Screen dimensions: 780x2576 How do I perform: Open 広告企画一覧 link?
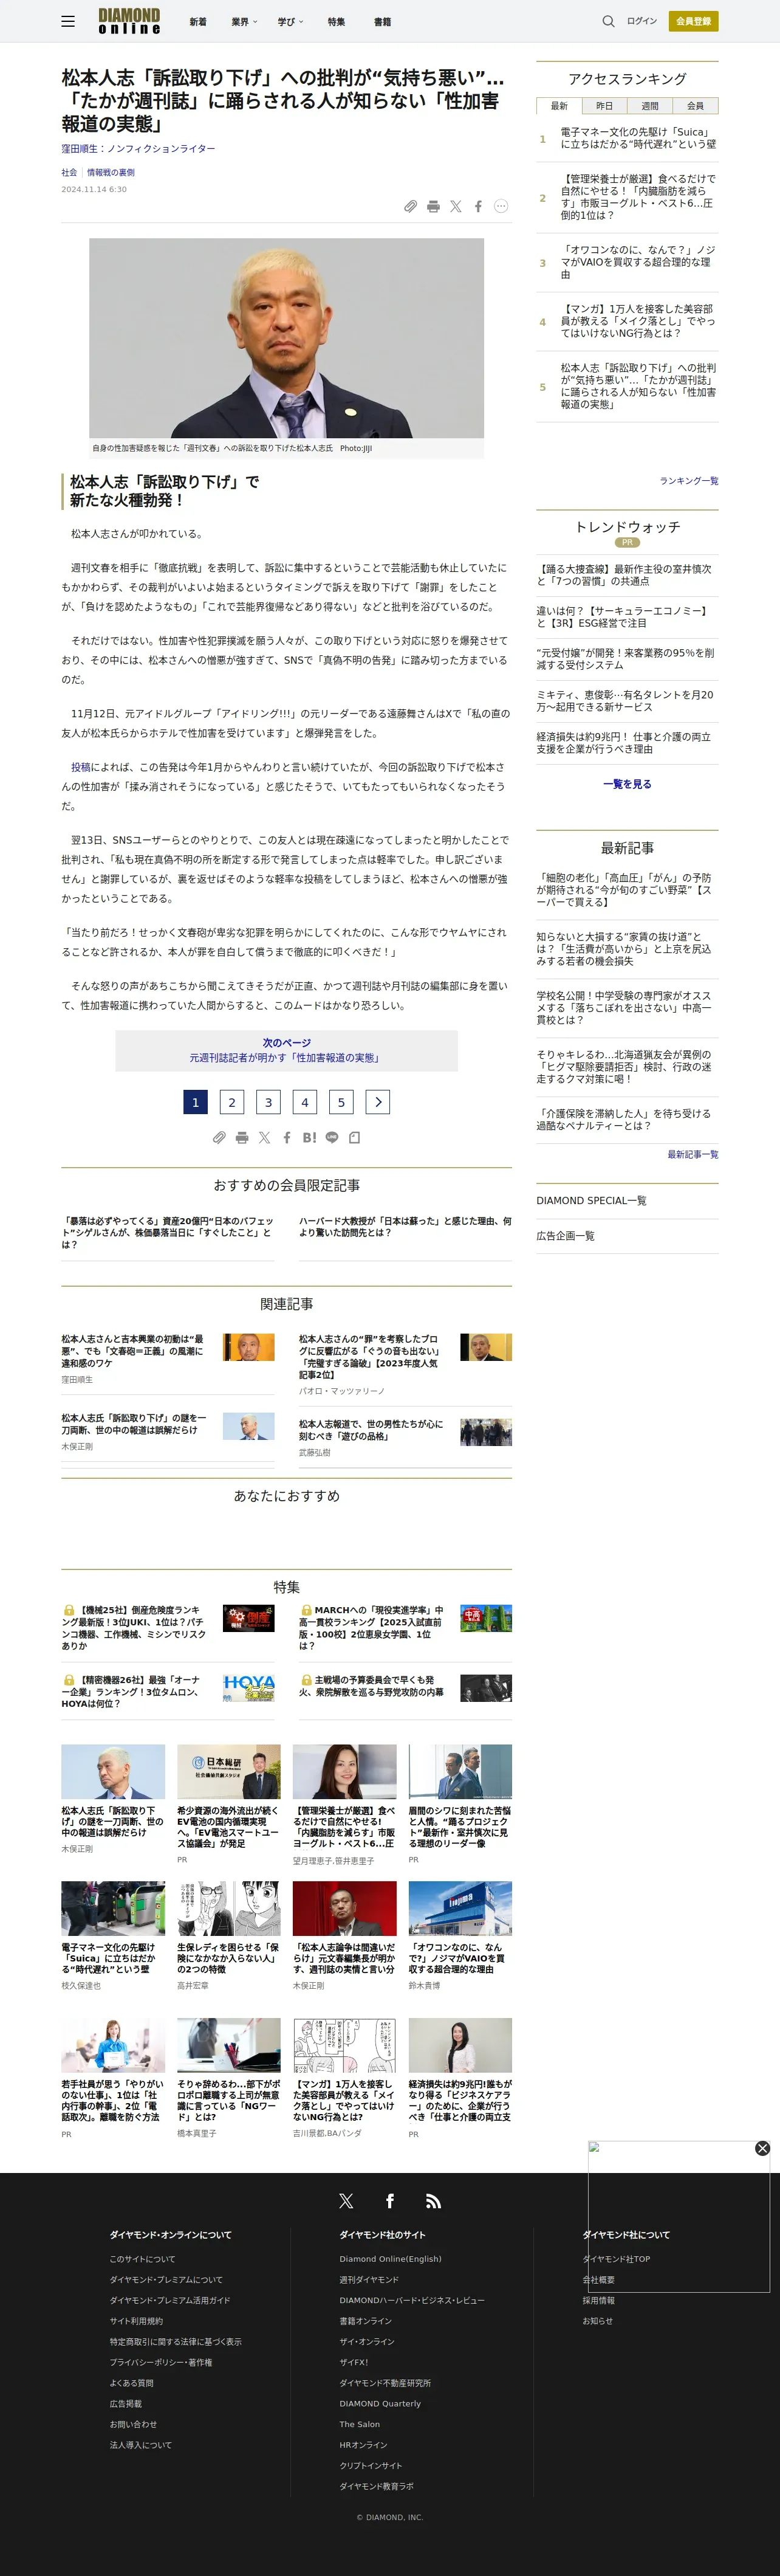[565, 1236]
